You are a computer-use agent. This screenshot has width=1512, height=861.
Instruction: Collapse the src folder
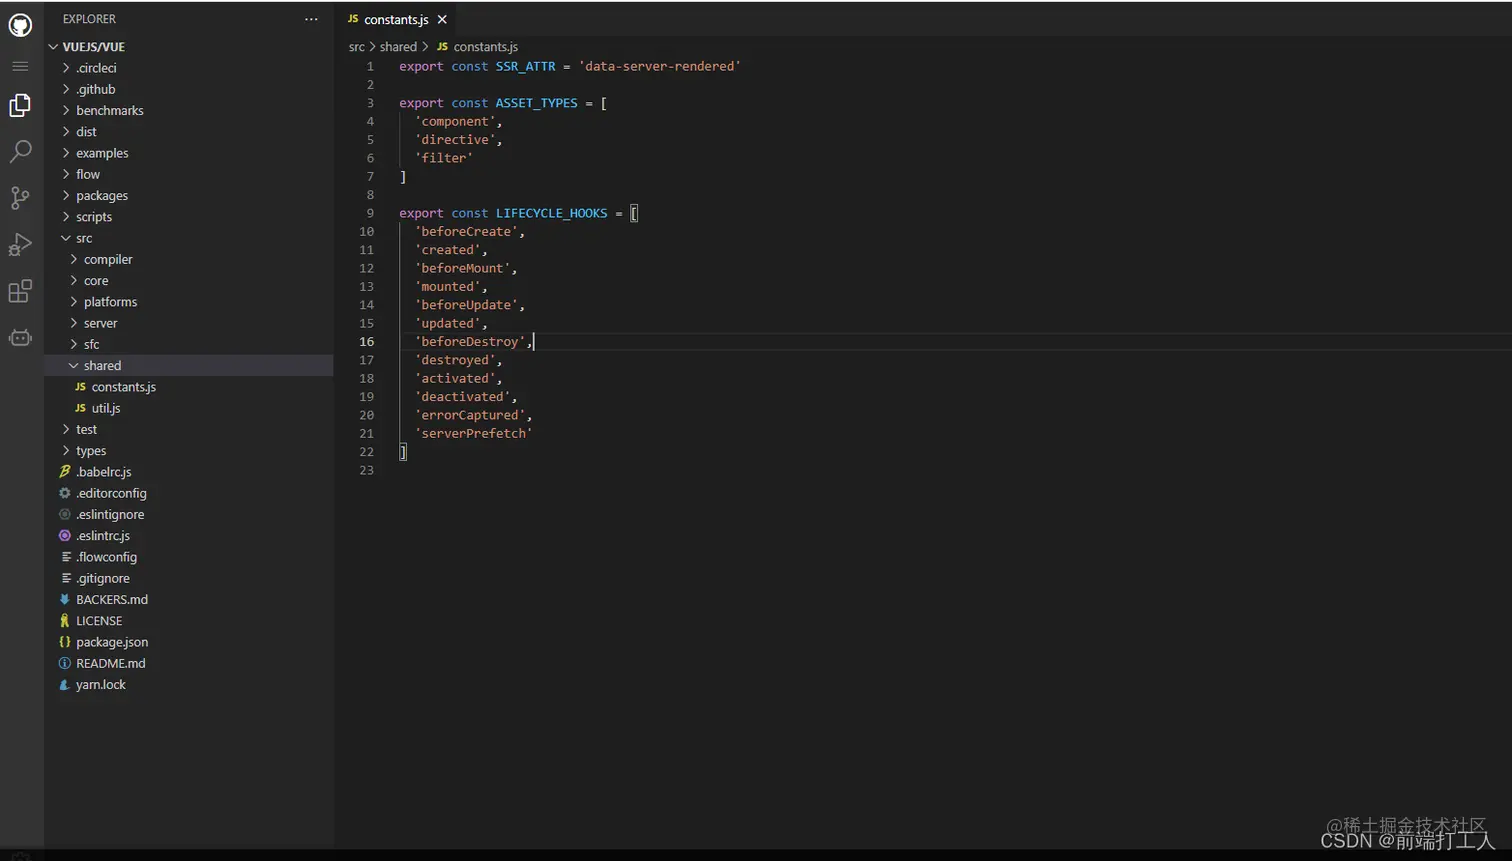(x=188, y=238)
